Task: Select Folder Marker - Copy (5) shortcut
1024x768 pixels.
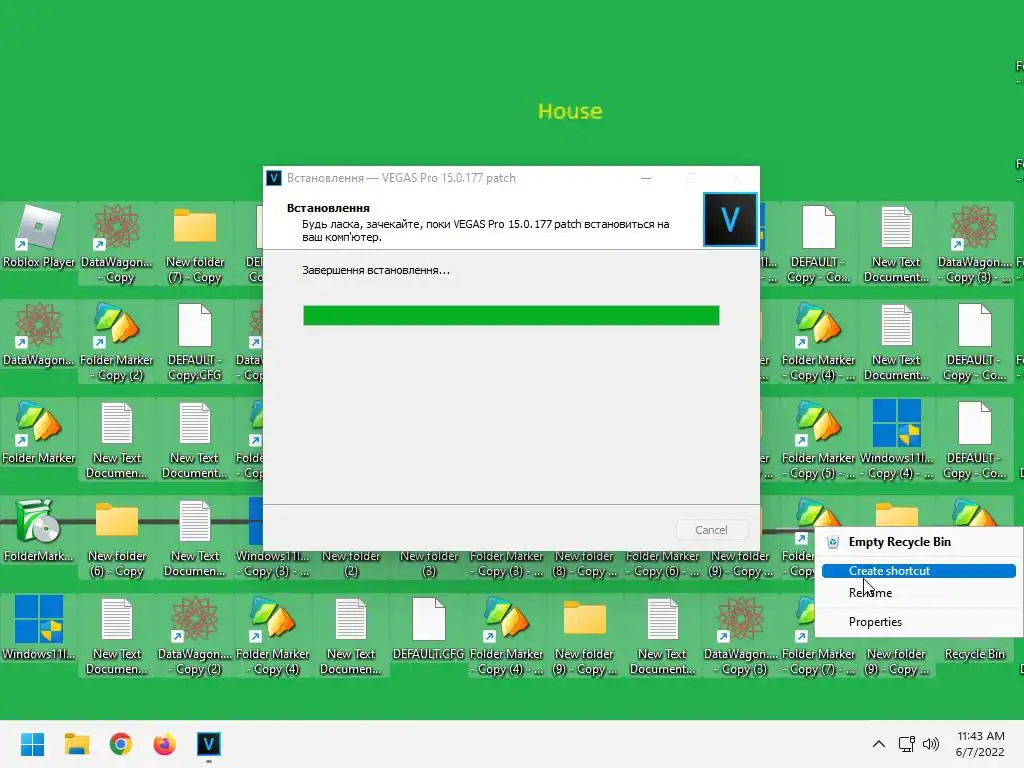Action: [818, 440]
